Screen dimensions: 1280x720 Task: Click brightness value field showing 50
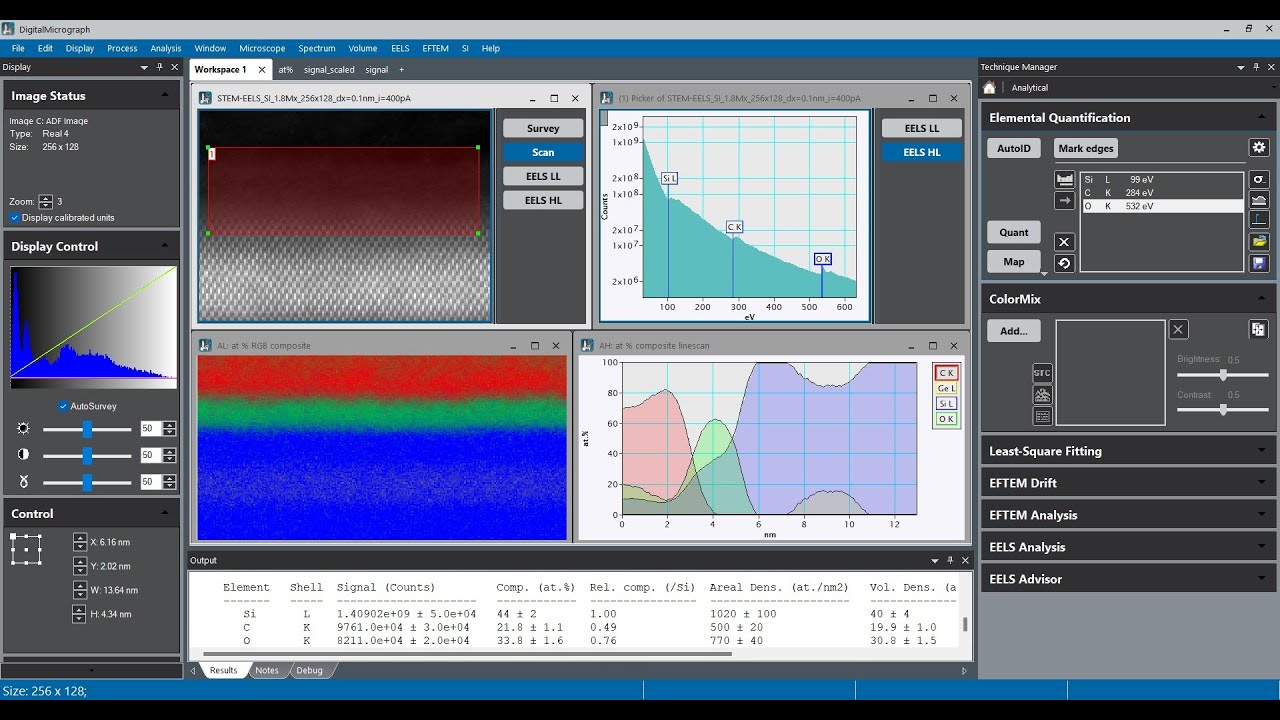(151, 428)
